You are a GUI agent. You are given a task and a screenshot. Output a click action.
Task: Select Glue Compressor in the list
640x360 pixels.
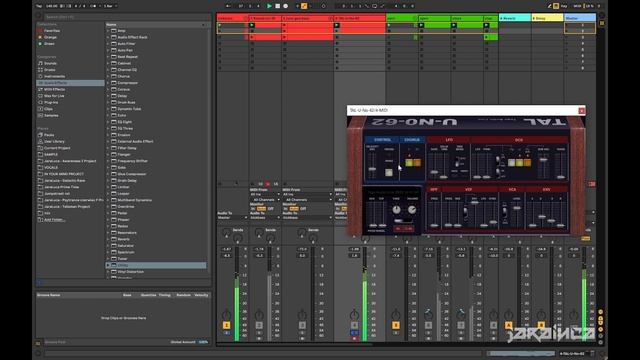[x=131, y=174]
